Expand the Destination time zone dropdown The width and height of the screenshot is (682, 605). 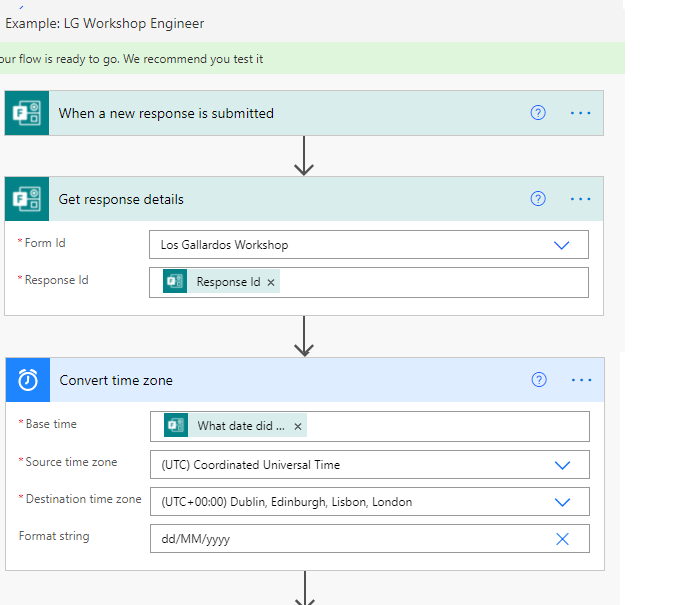(562, 502)
